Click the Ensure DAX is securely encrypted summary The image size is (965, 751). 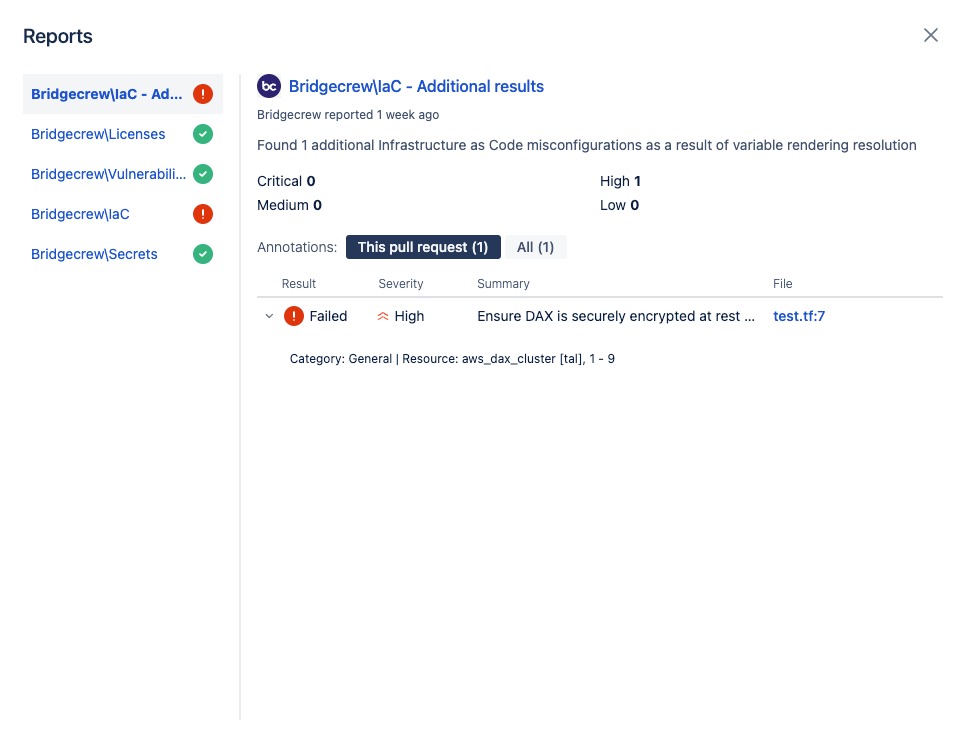pos(615,316)
